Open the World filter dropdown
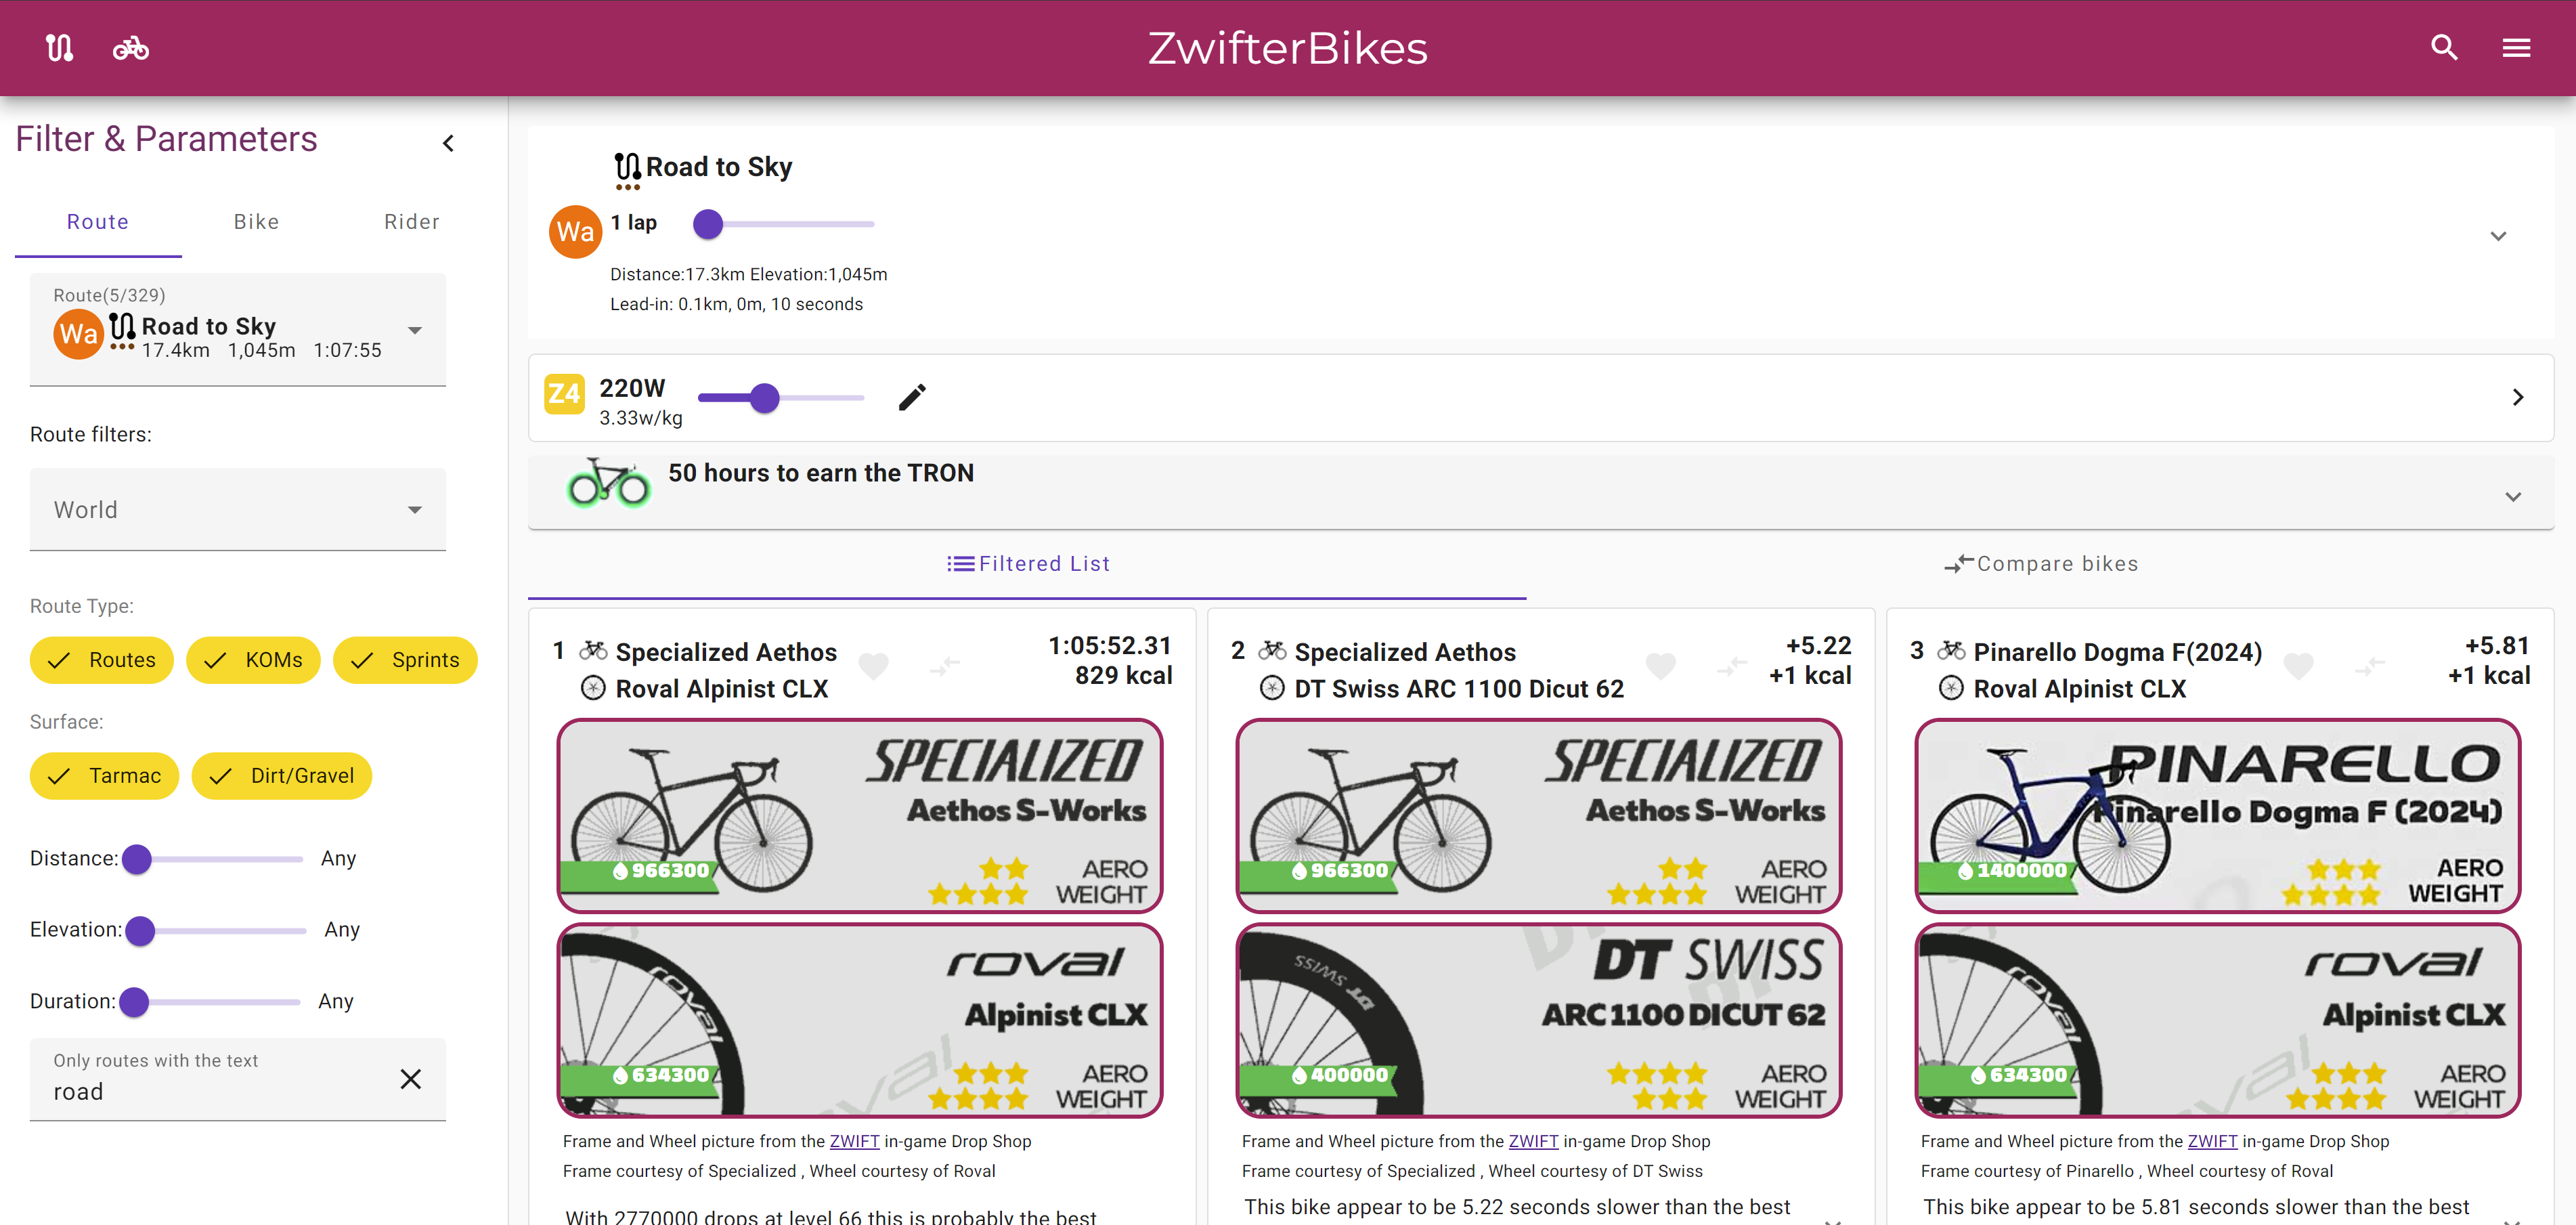 [238, 510]
